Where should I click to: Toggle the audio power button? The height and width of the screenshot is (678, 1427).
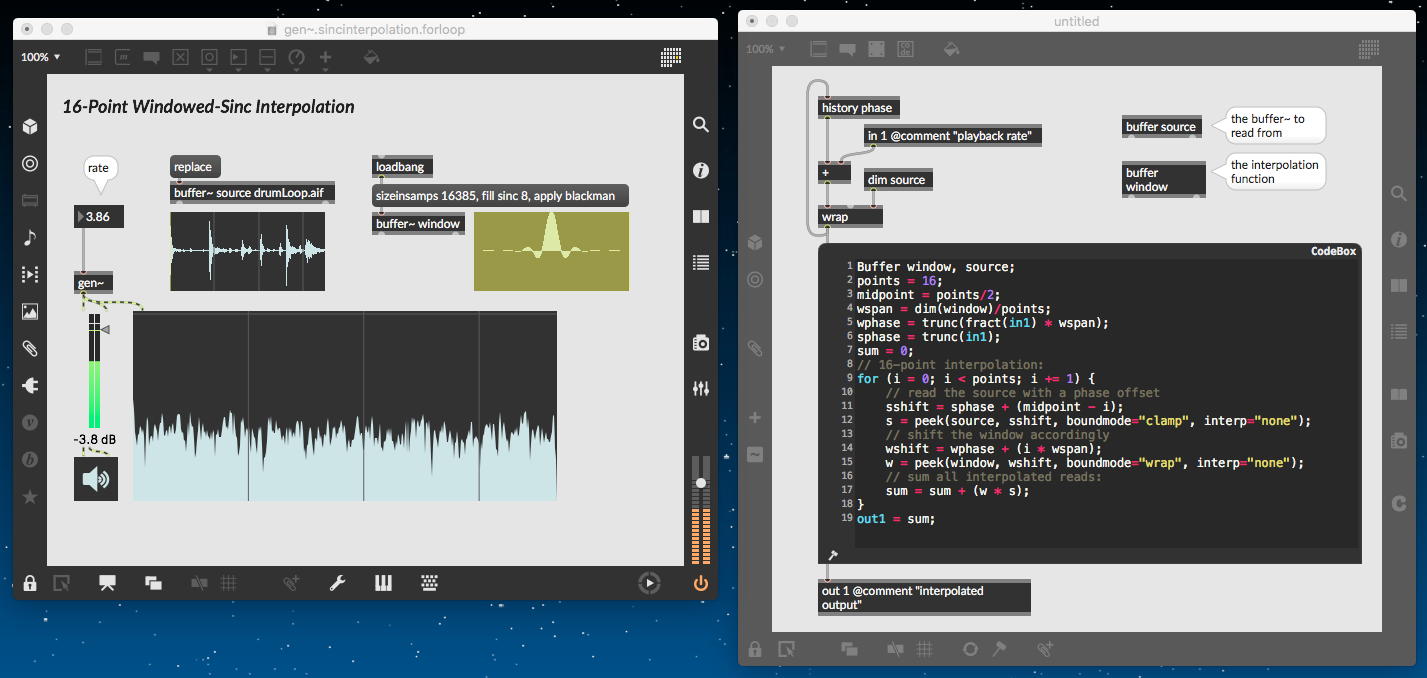[x=701, y=583]
